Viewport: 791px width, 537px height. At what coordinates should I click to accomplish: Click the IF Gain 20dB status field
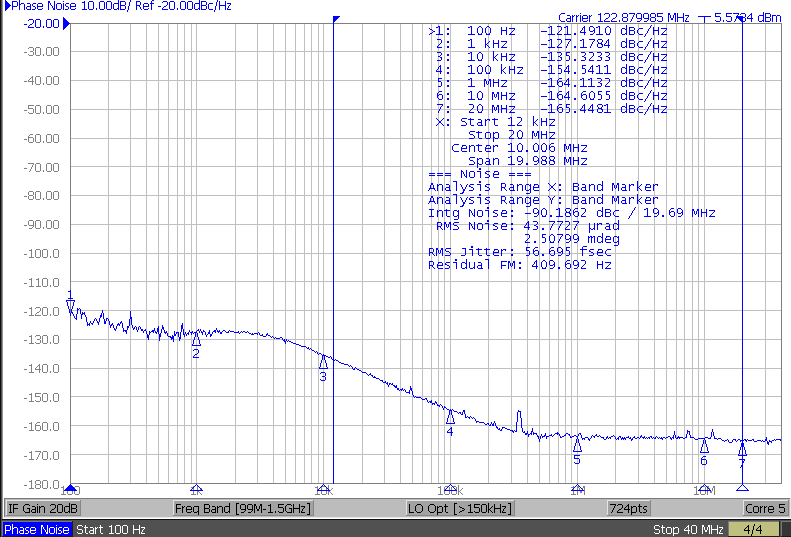click(x=42, y=508)
